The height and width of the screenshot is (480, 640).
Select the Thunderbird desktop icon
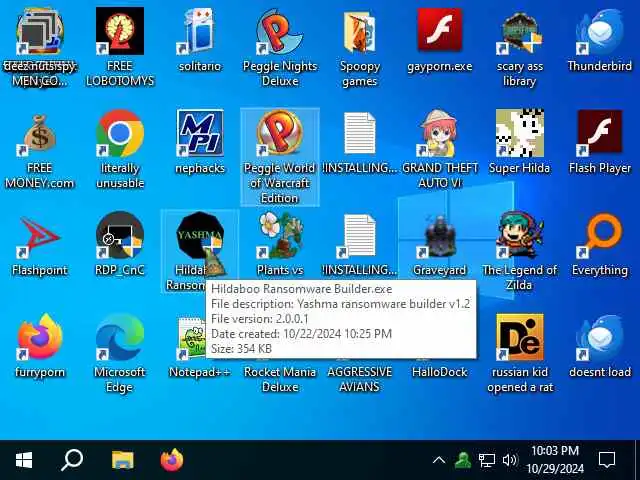pos(600,32)
